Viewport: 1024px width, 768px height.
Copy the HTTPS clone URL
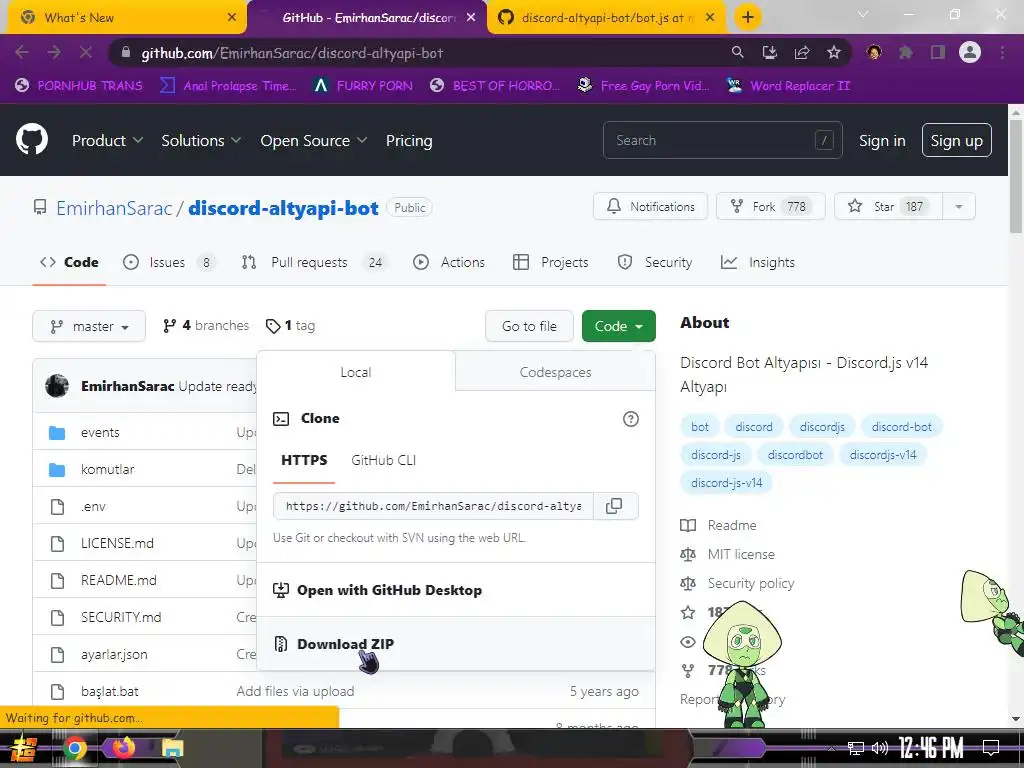tap(615, 506)
